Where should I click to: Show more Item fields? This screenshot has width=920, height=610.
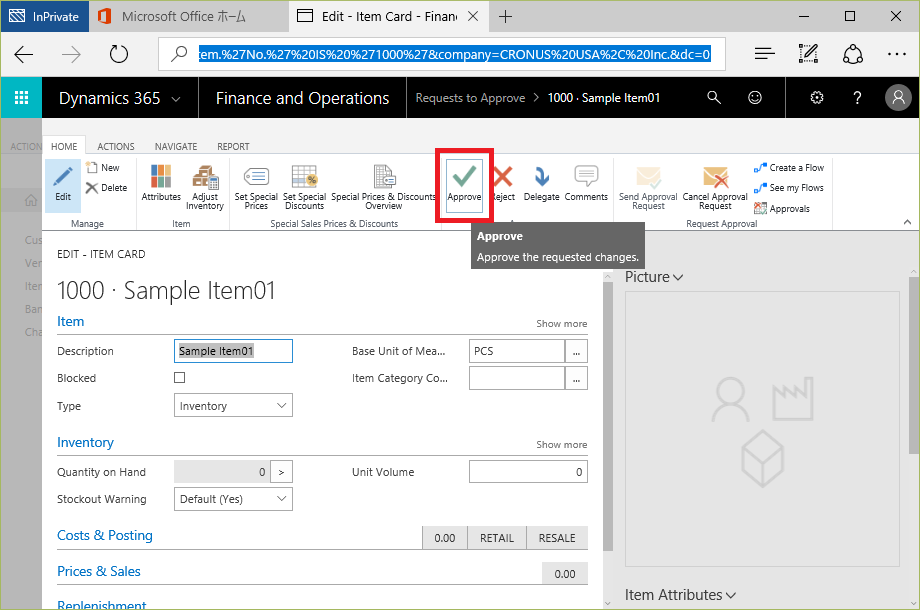(562, 324)
